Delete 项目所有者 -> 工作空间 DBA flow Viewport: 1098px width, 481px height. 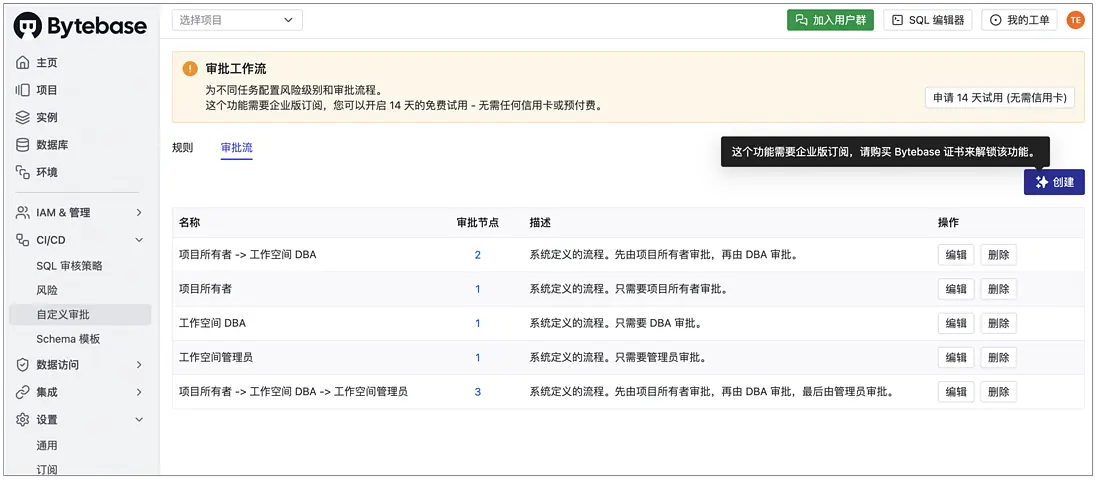coord(999,255)
